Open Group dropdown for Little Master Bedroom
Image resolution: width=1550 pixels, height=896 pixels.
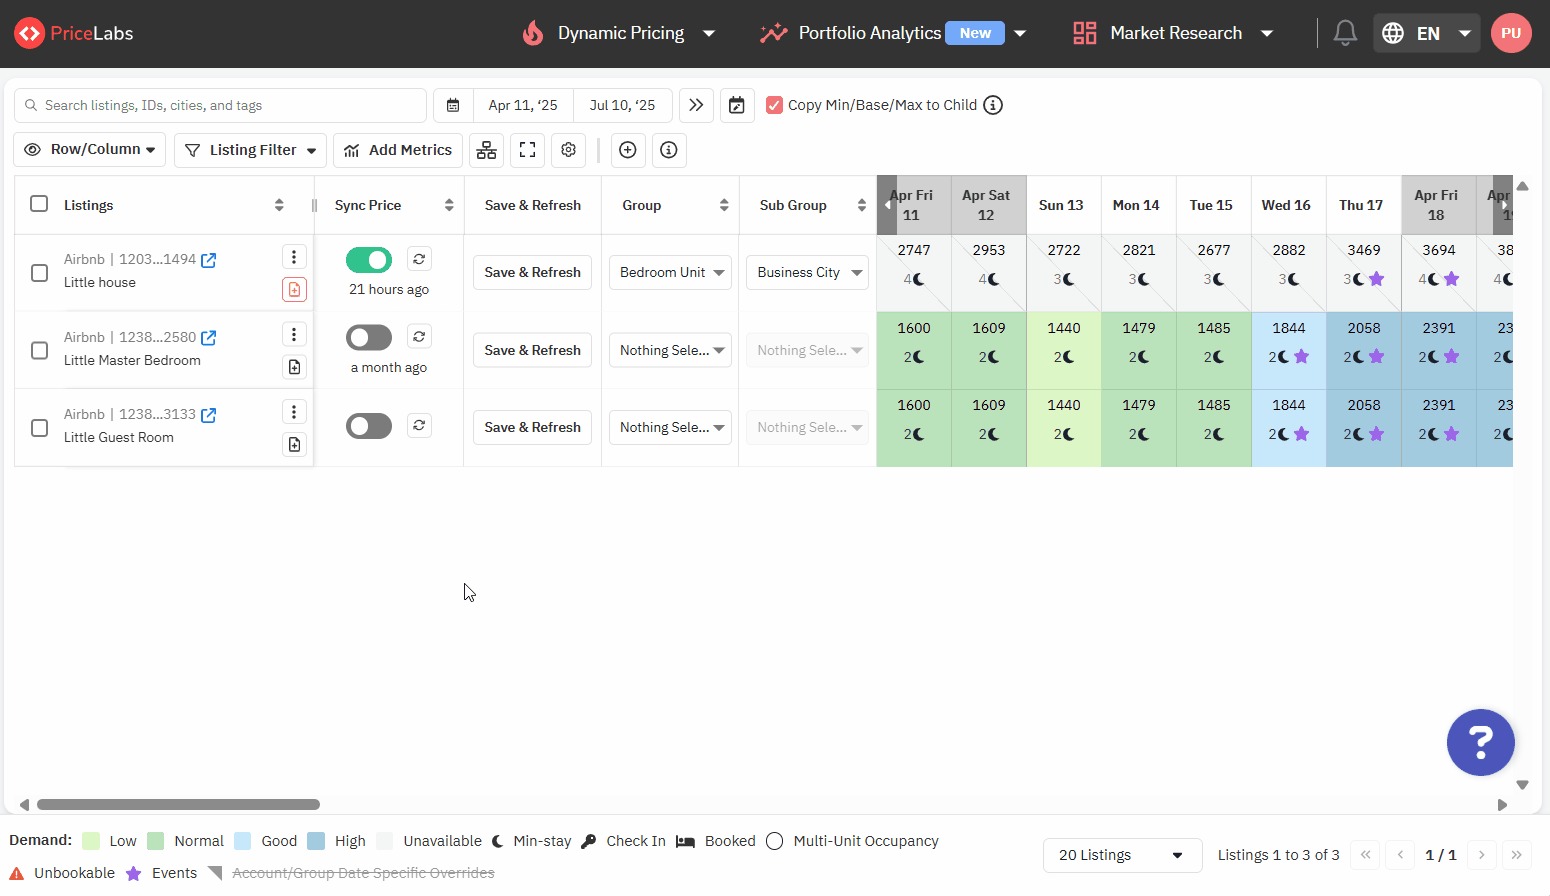click(670, 350)
